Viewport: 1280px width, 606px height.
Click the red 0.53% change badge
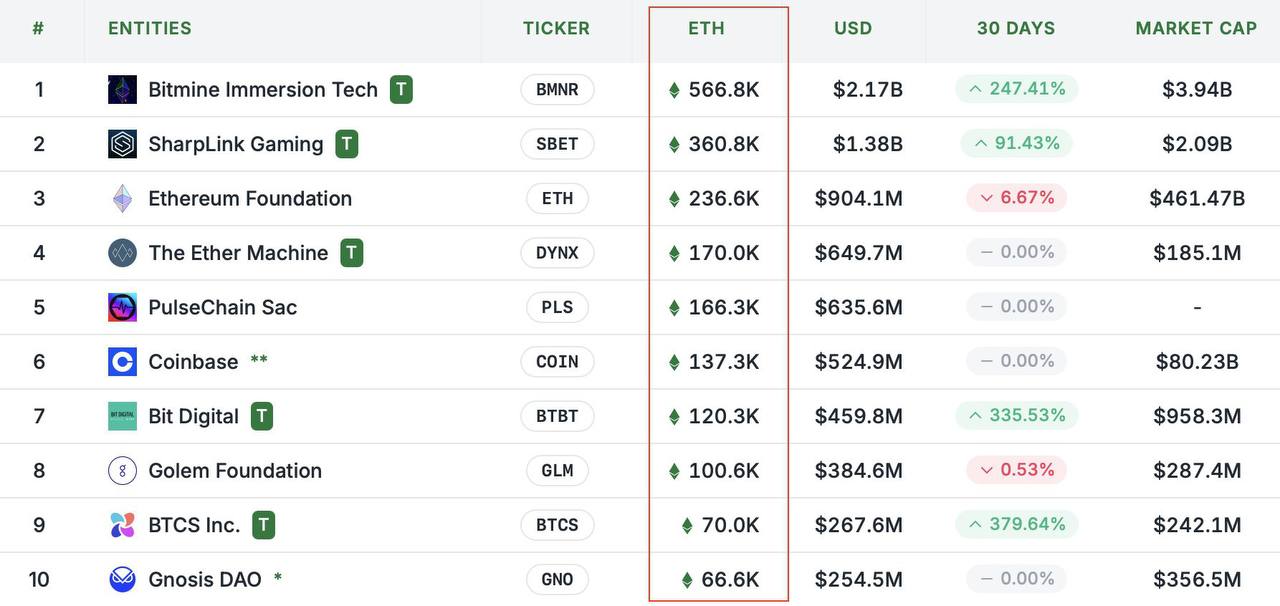pos(1016,470)
